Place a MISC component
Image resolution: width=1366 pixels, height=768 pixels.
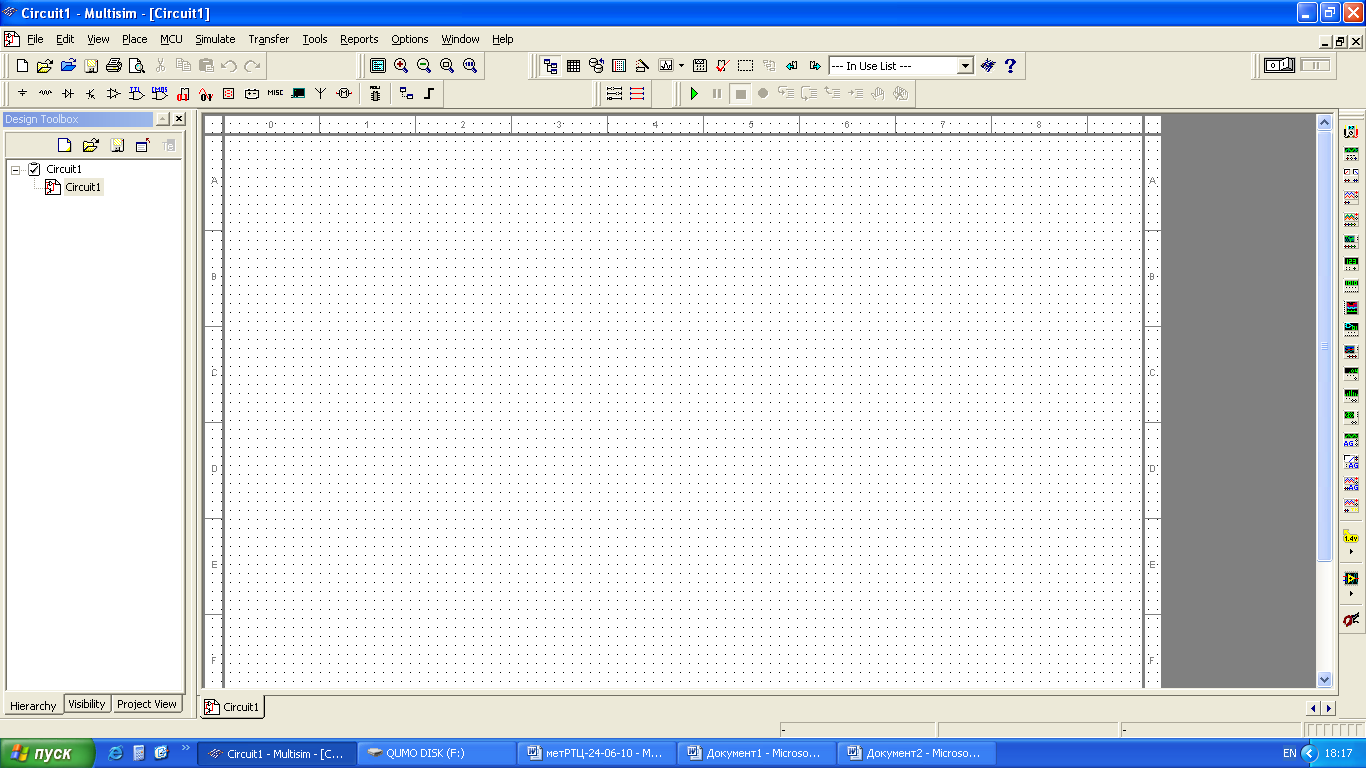click(275, 94)
